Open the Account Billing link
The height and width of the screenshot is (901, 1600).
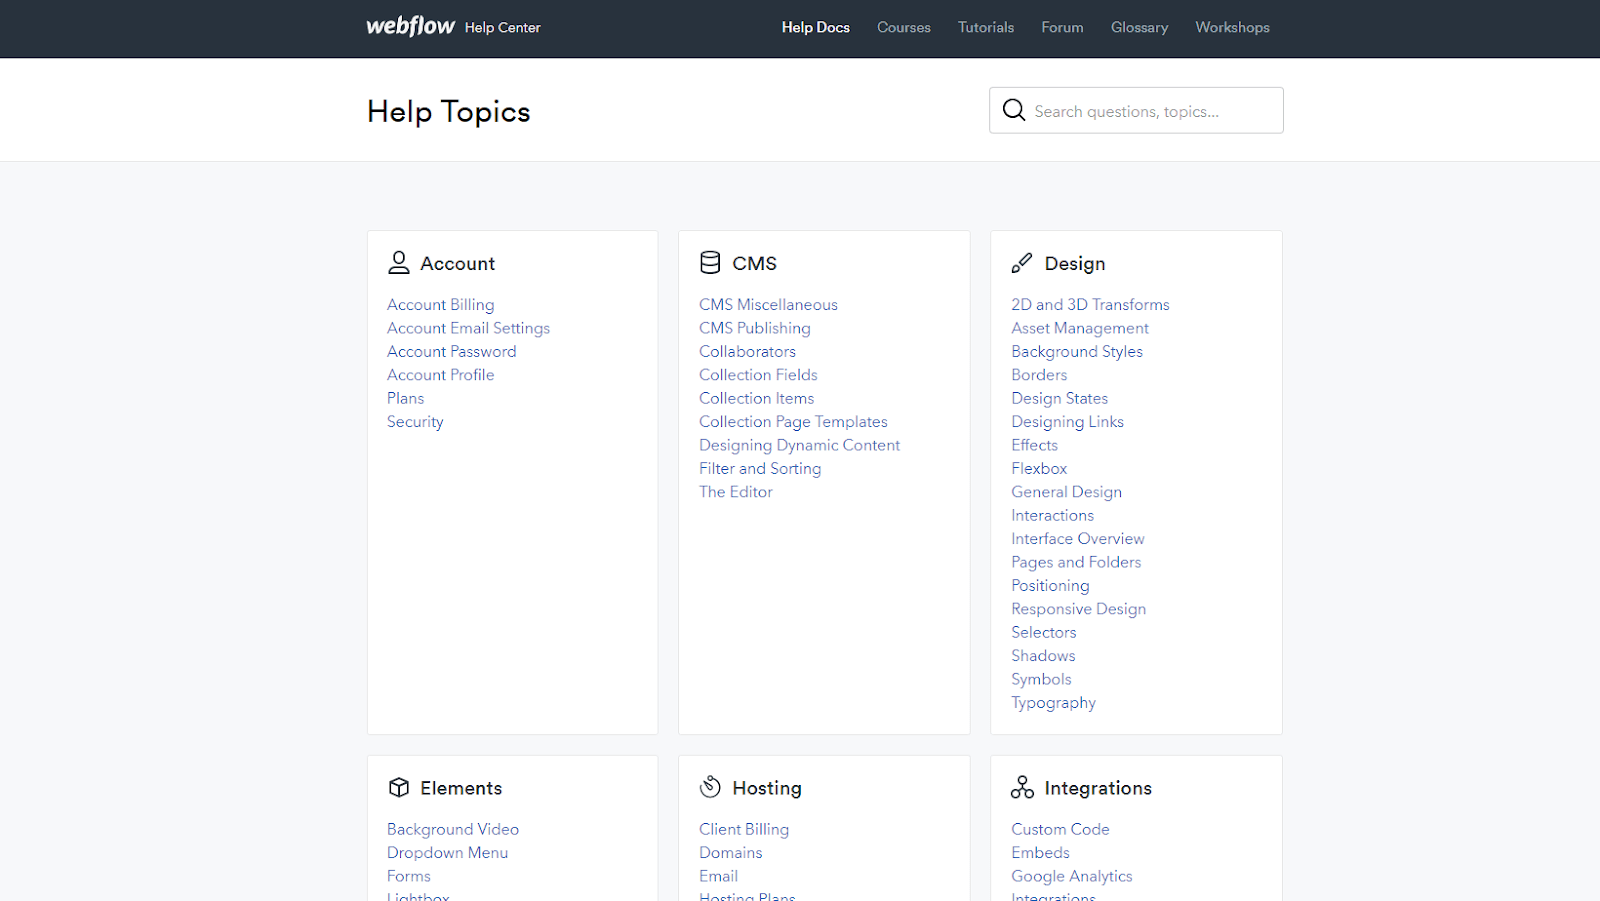440,305
